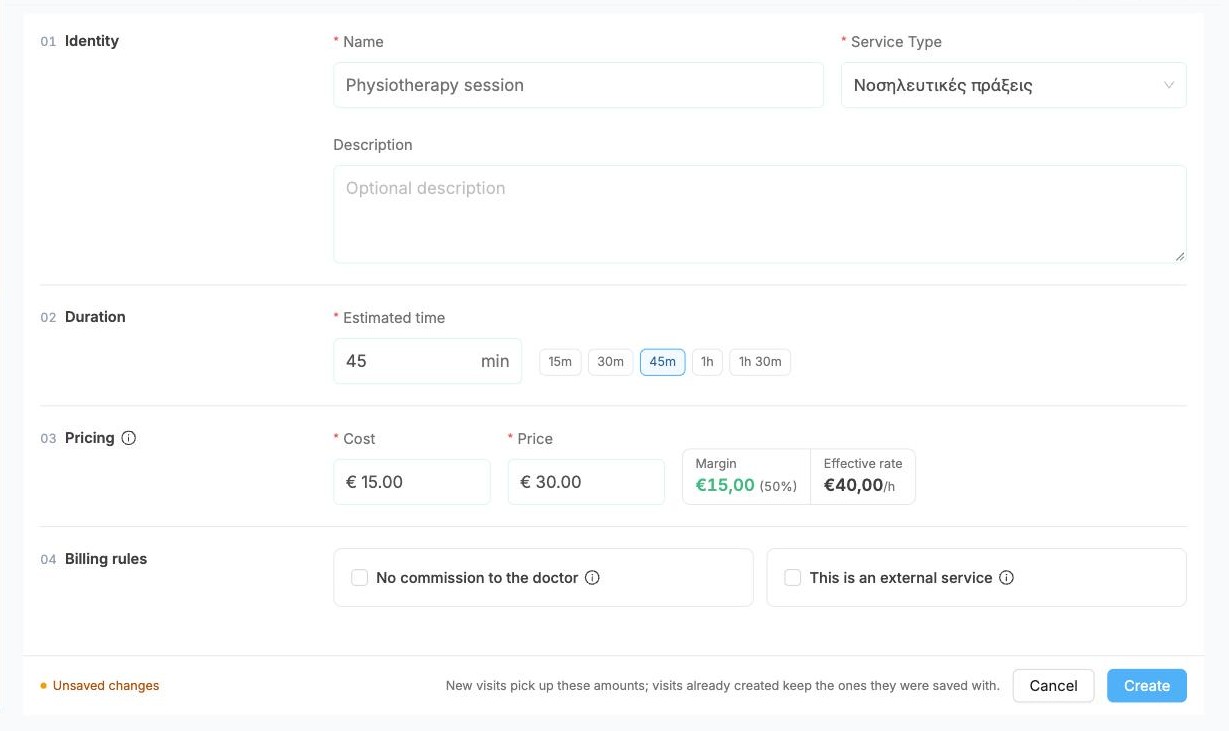Viewport: 1229px width, 731px height.
Task: Click the Create button
Action: [x=1146, y=685]
